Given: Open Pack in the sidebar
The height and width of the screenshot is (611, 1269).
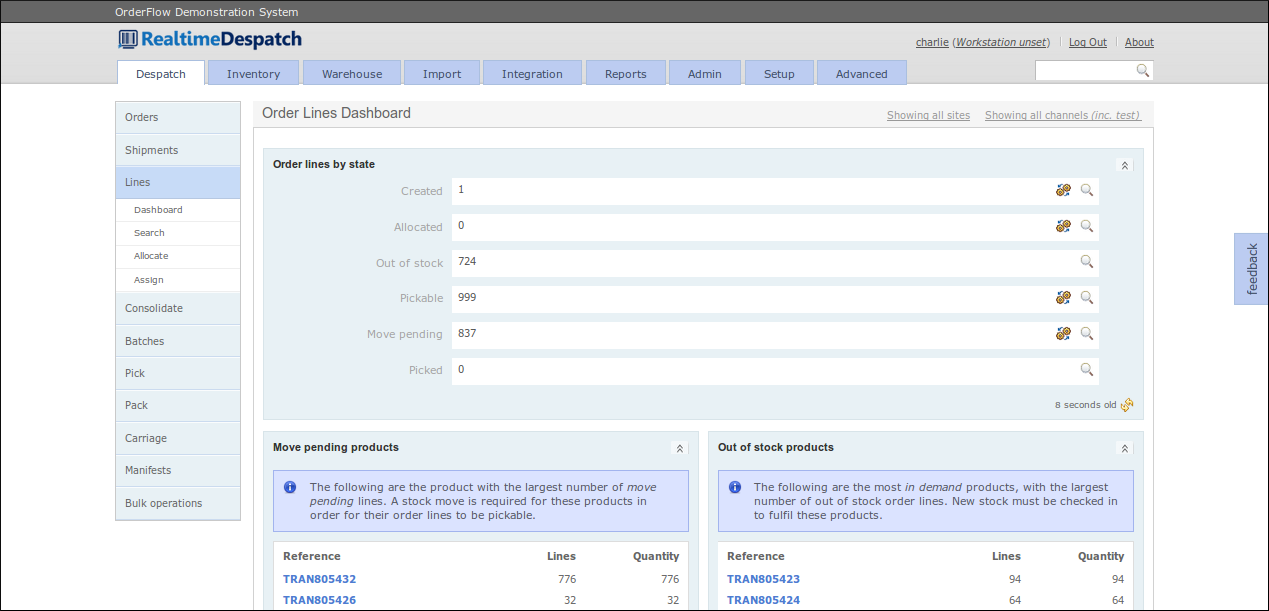Looking at the screenshot, I should click(x=178, y=405).
